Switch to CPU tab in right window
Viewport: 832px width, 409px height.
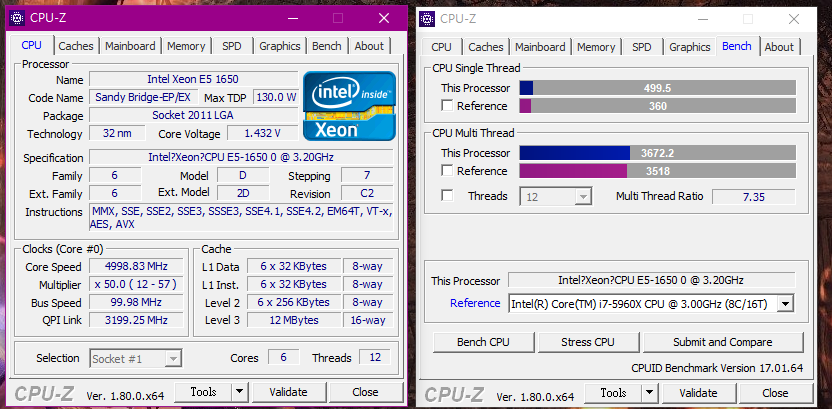click(x=441, y=47)
